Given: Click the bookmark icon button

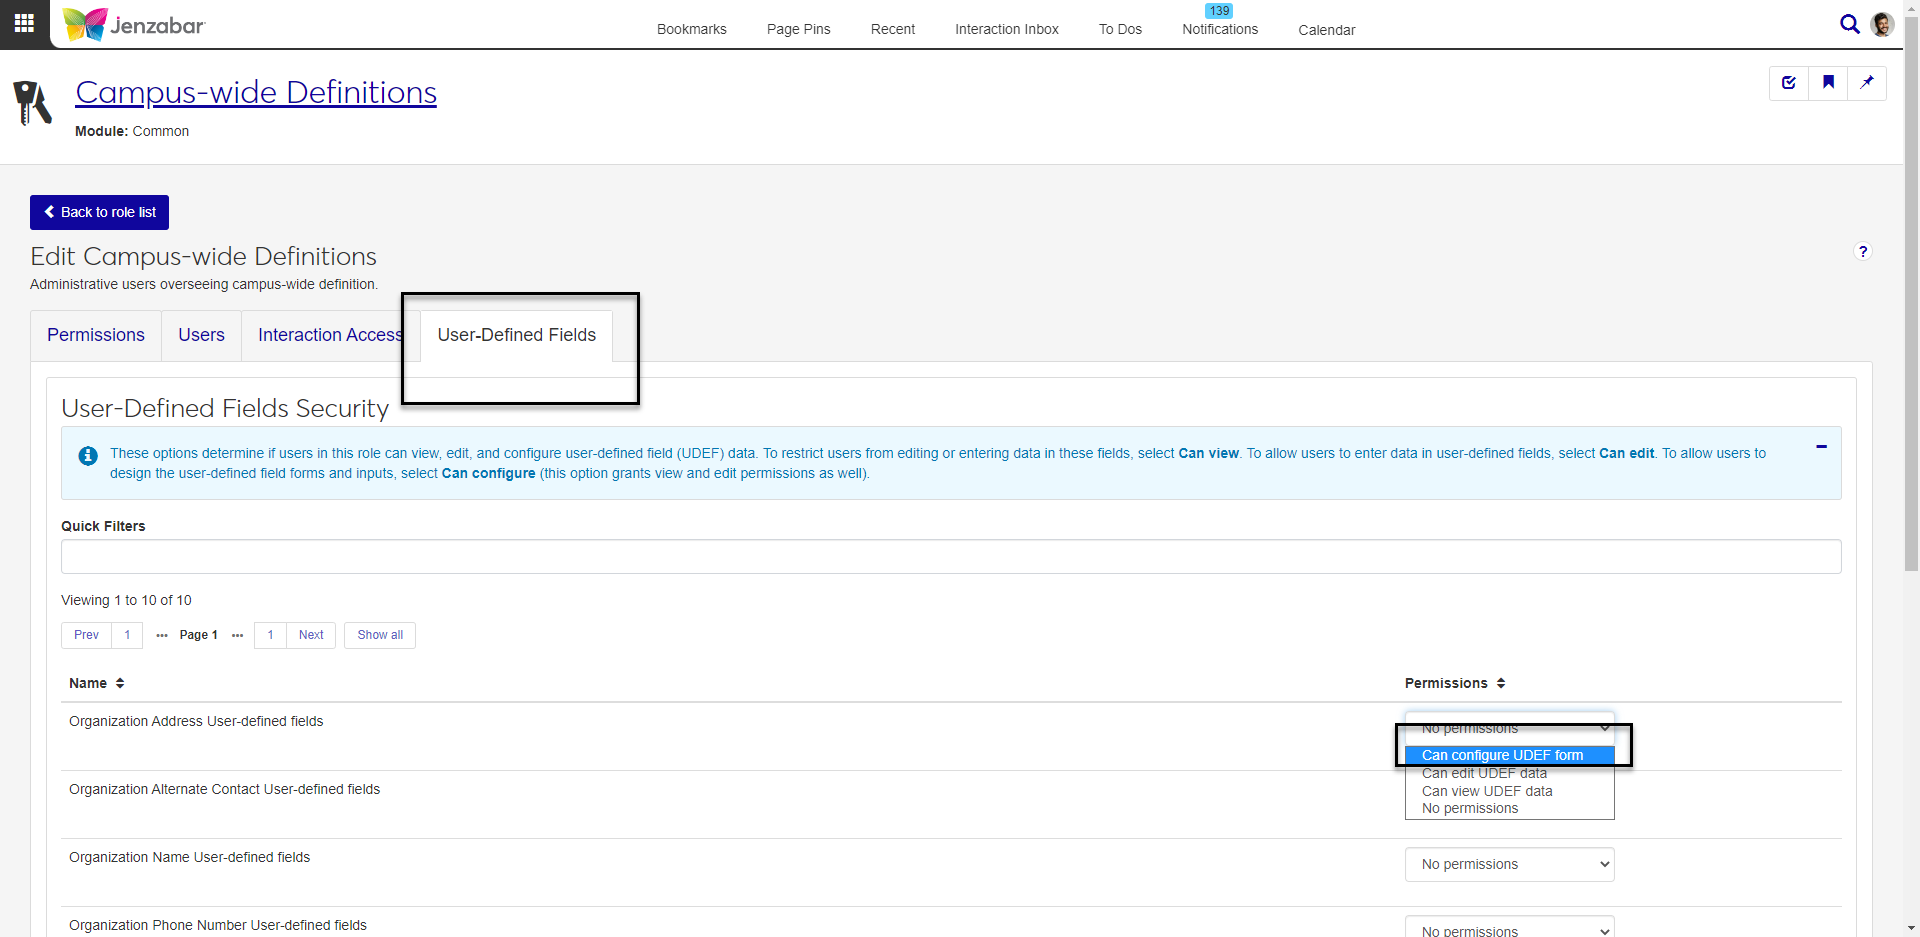Looking at the screenshot, I should [x=1828, y=83].
